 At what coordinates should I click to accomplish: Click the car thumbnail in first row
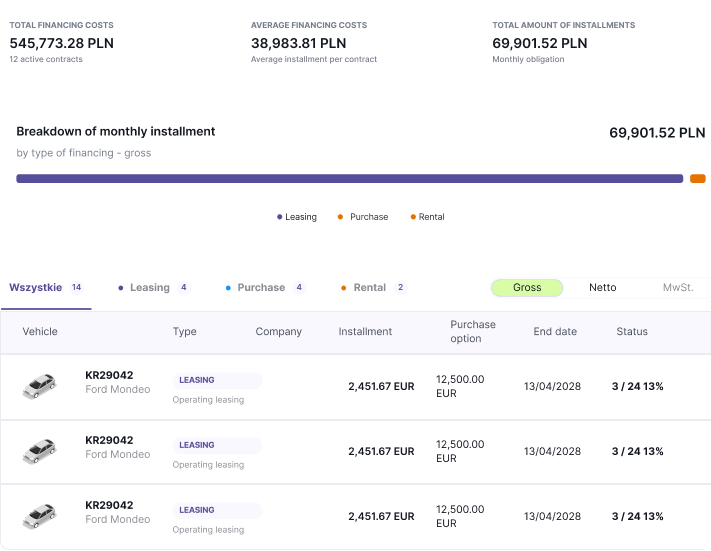tap(39, 386)
